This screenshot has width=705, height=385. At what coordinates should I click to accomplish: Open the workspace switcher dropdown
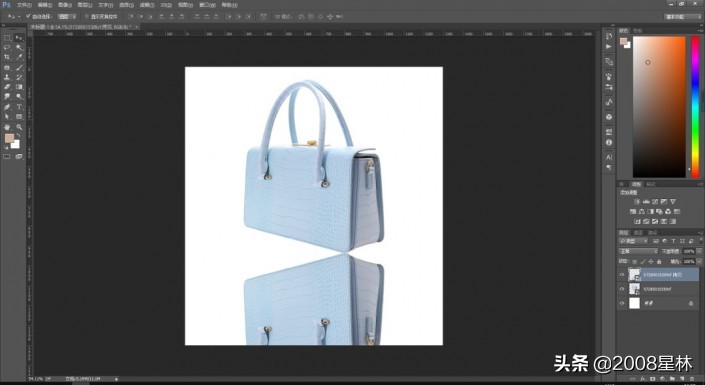(x=683, y=17)
